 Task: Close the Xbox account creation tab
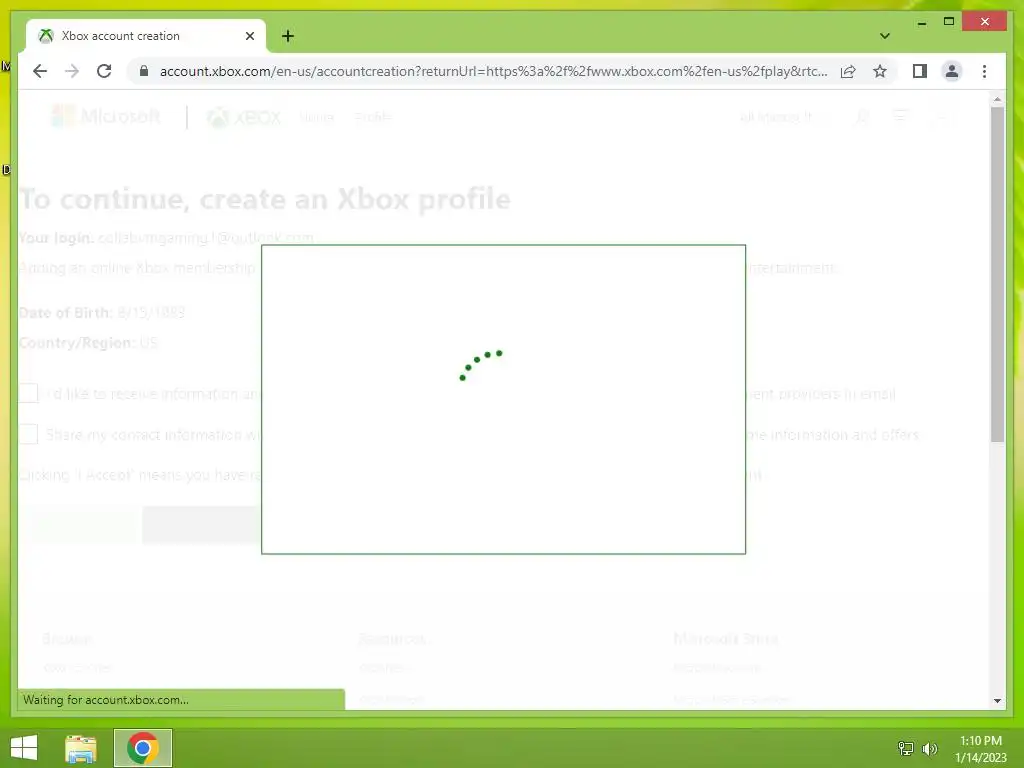249,36
